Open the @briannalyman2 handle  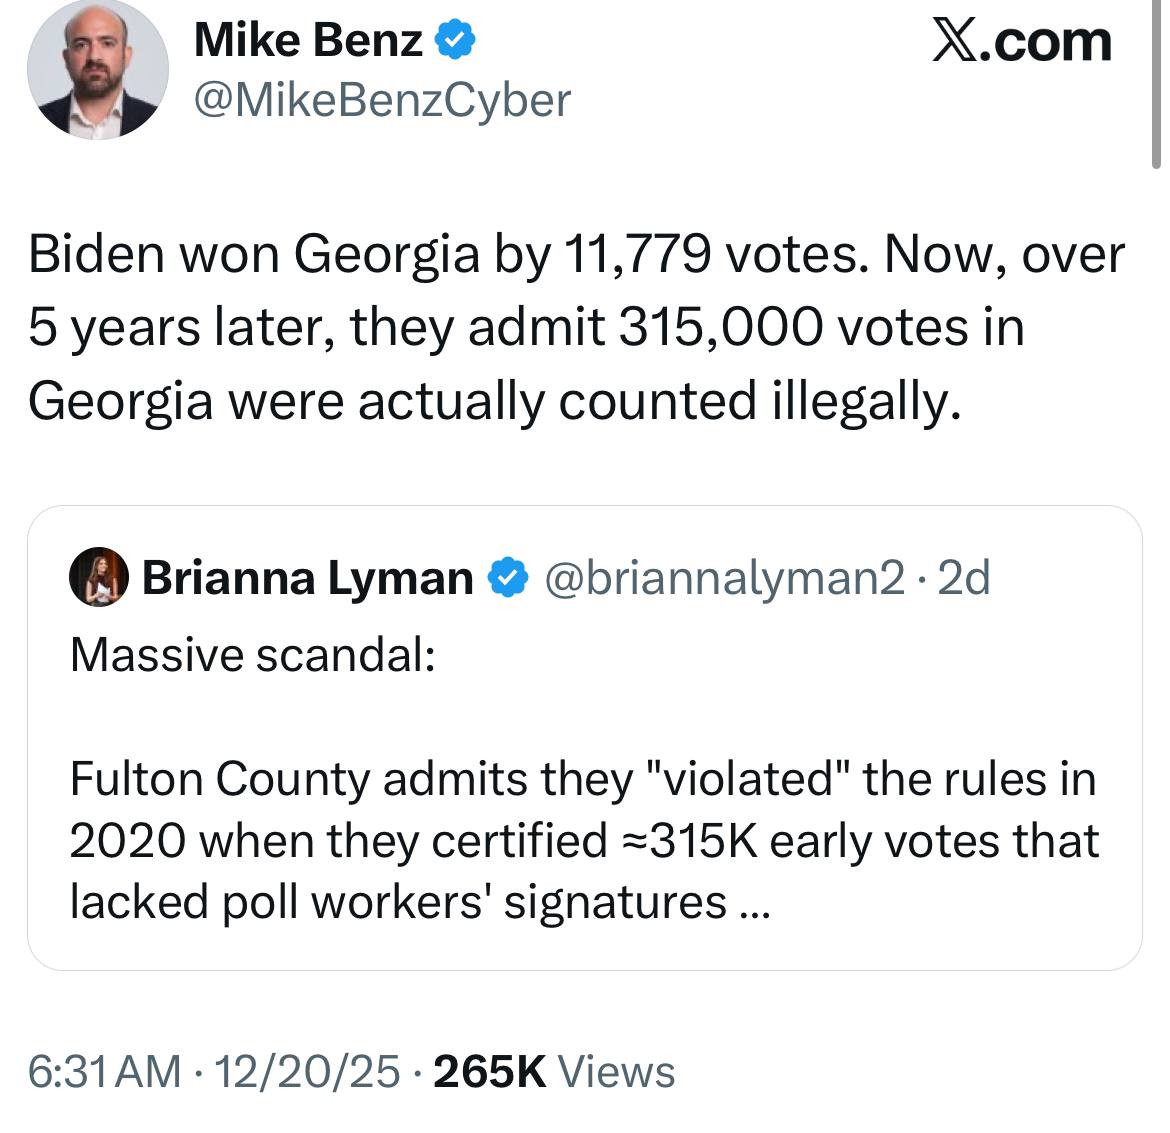722,578
